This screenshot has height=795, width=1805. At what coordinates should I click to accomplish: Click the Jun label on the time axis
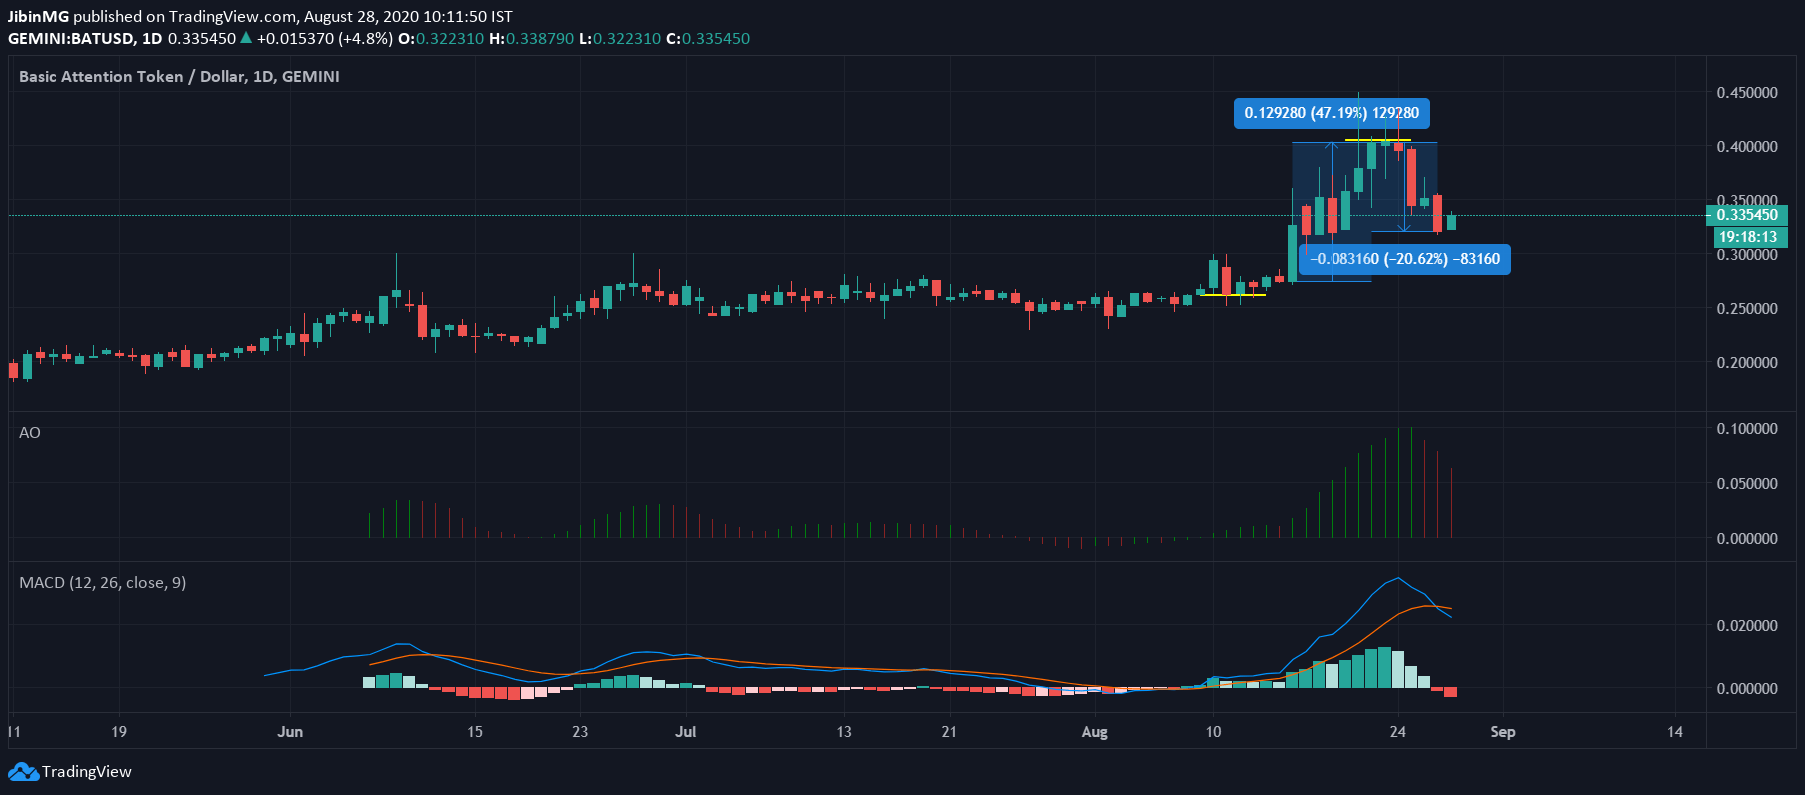coord(290,732)
